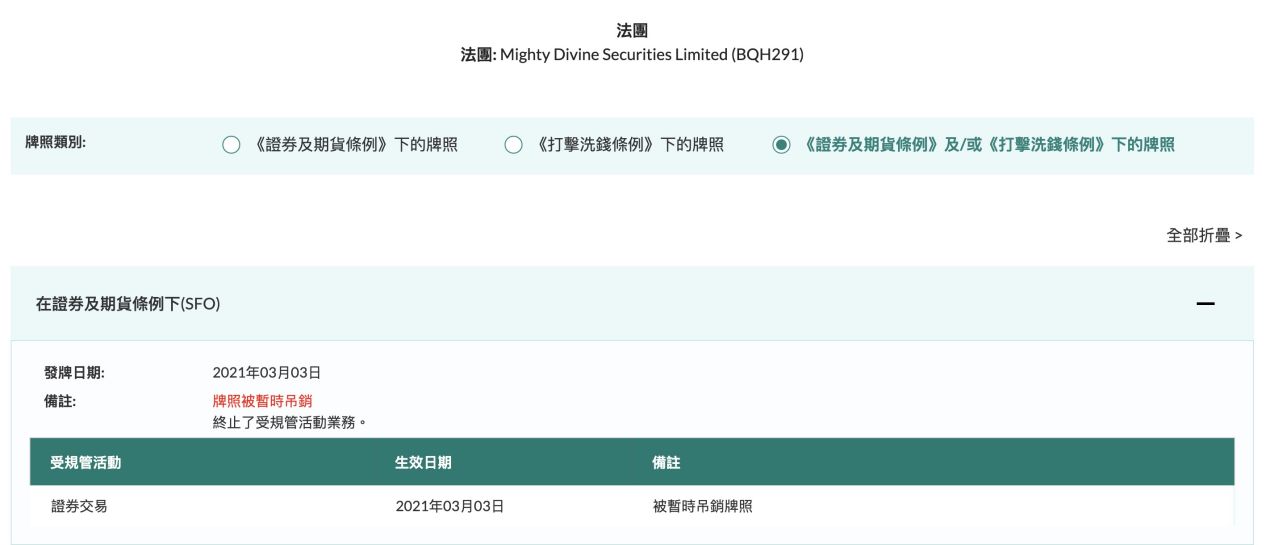Click the 終止了受規管活動業務。 remark text
The width and height of the screenshot is (1270, 545).
point(290,422)
